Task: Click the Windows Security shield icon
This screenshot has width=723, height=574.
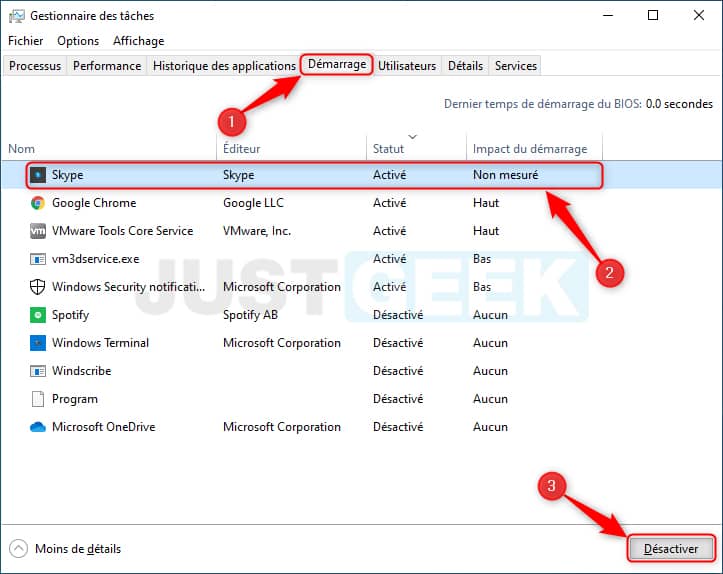Action: point(38,287)
